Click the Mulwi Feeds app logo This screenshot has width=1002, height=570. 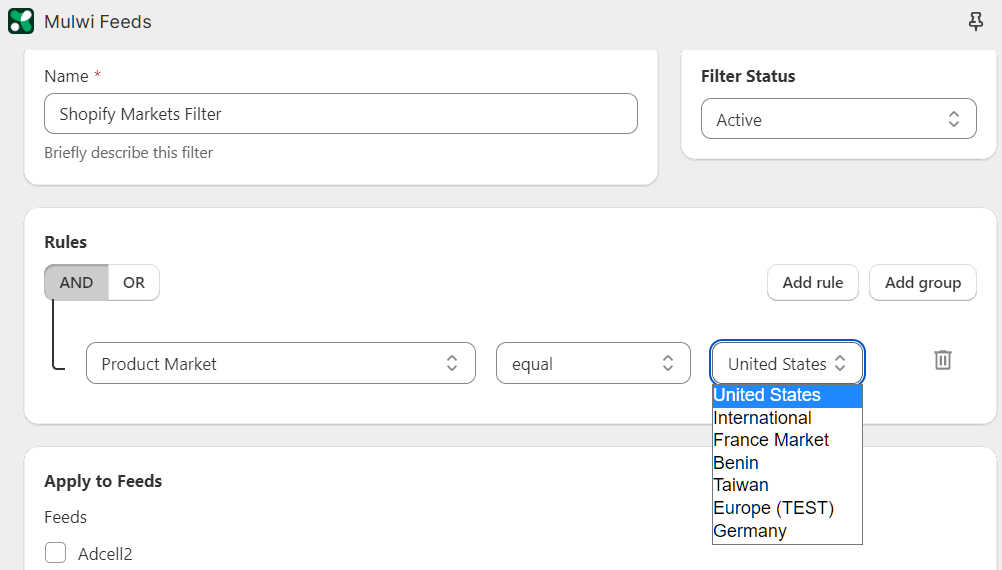[x=21, y=21]
